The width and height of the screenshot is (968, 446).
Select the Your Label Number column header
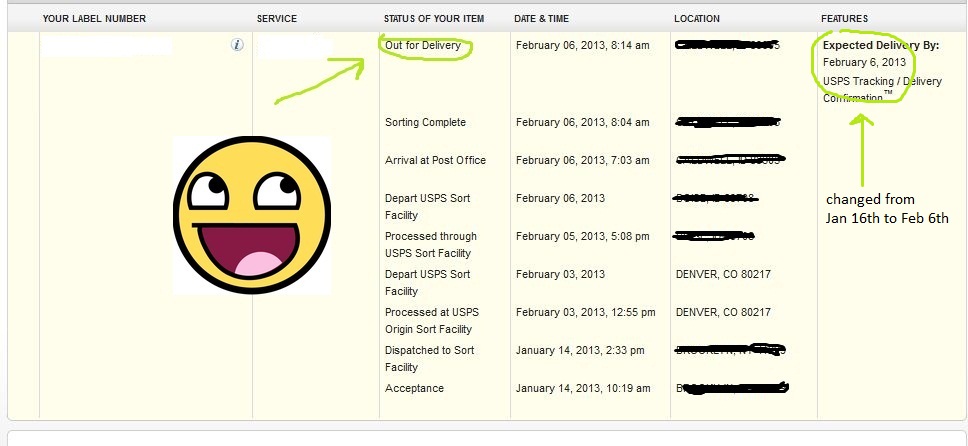94,19
